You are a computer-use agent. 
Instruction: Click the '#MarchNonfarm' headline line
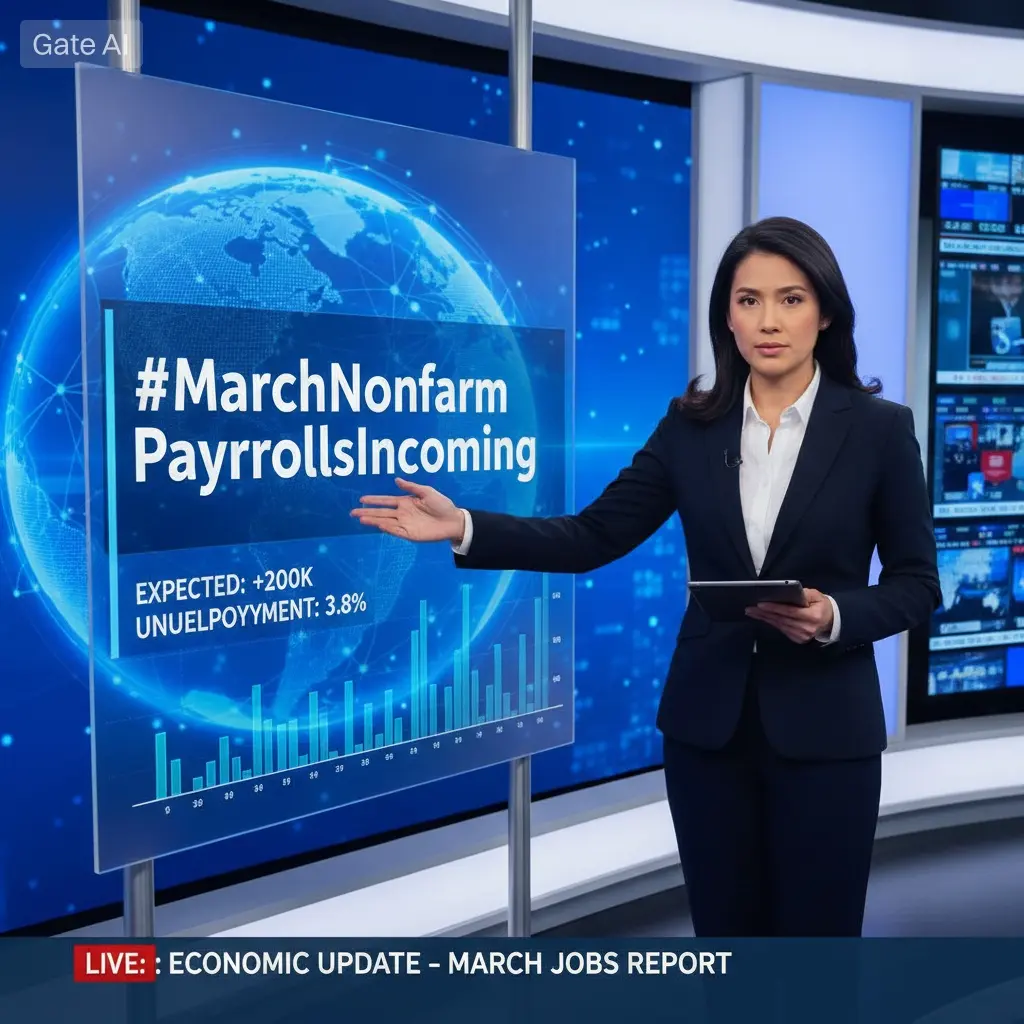coord(321,389)
